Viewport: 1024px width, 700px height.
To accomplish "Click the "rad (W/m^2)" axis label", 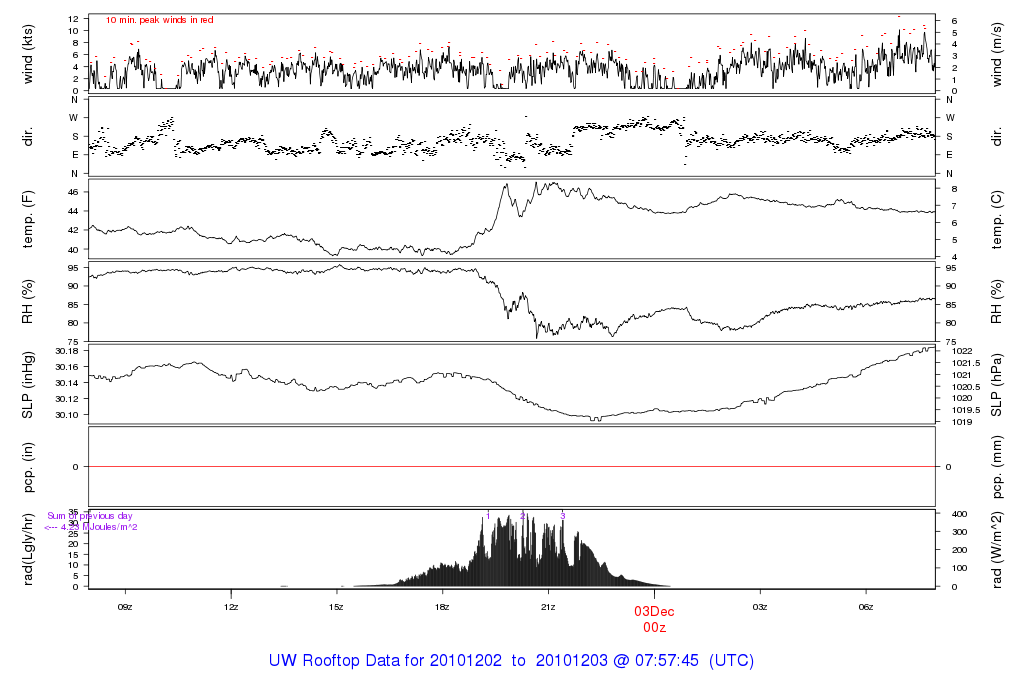I will tap(997, 550).
